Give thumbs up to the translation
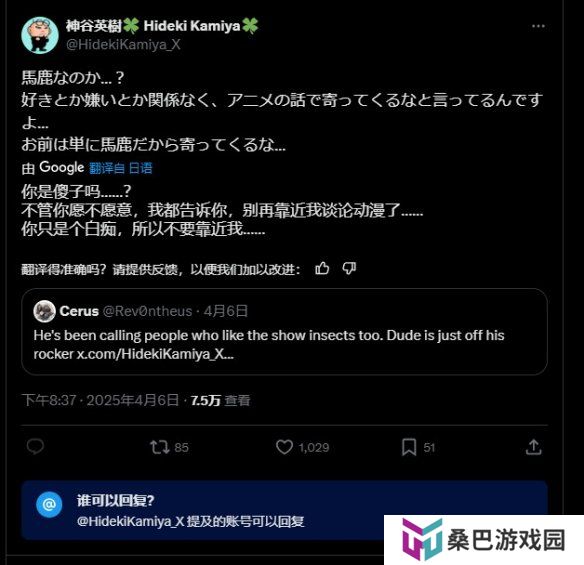The height and width of the screenshot is (565, 584). tap(322, 268)
